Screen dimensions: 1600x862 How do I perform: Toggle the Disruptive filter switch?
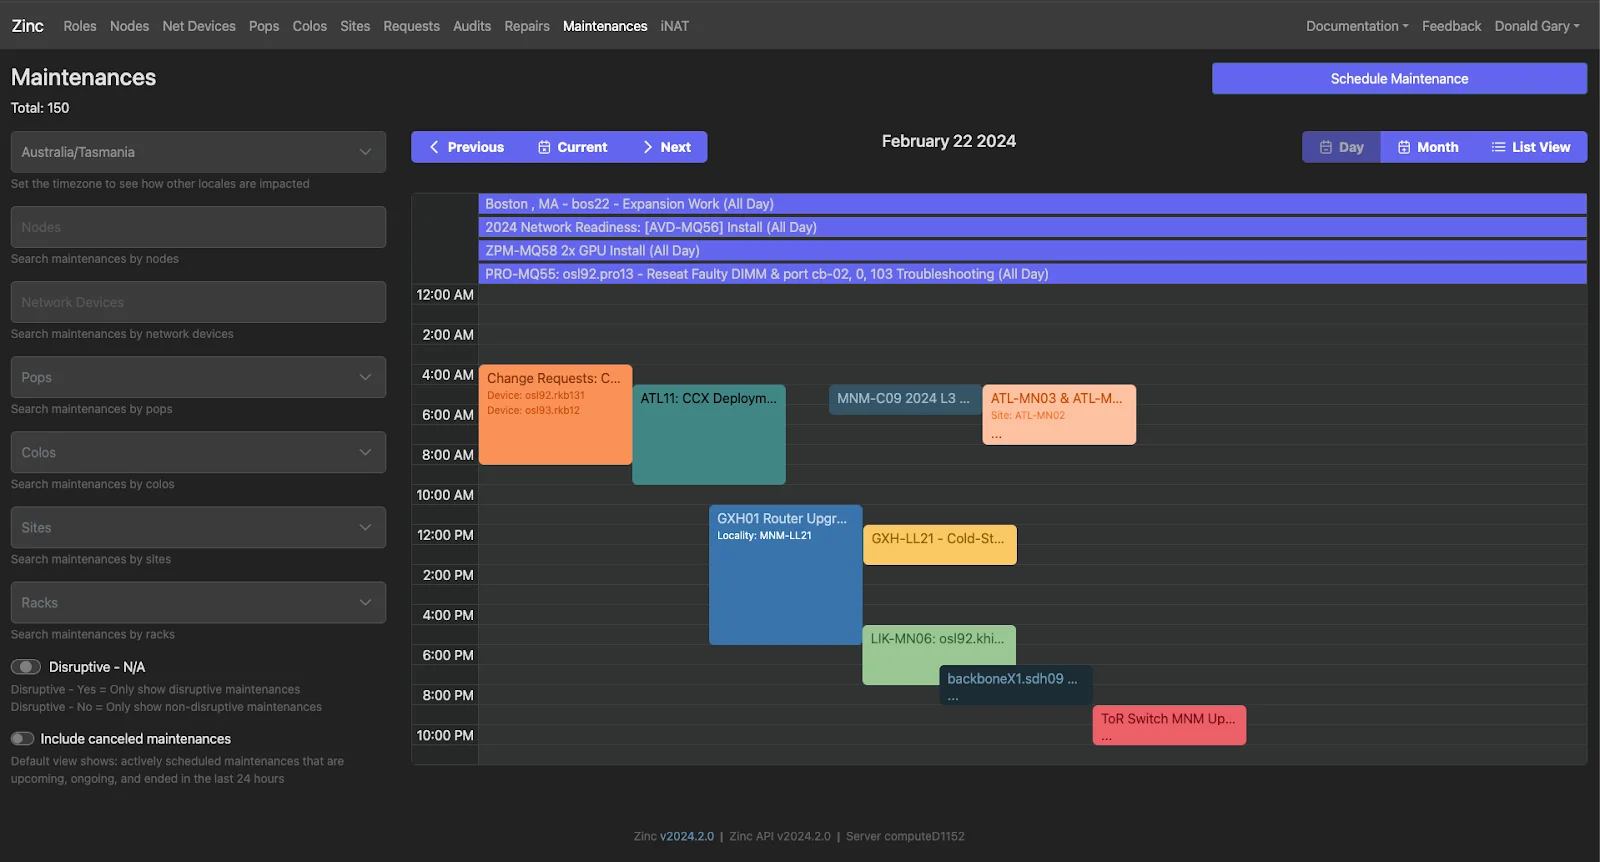coord(26,667)
